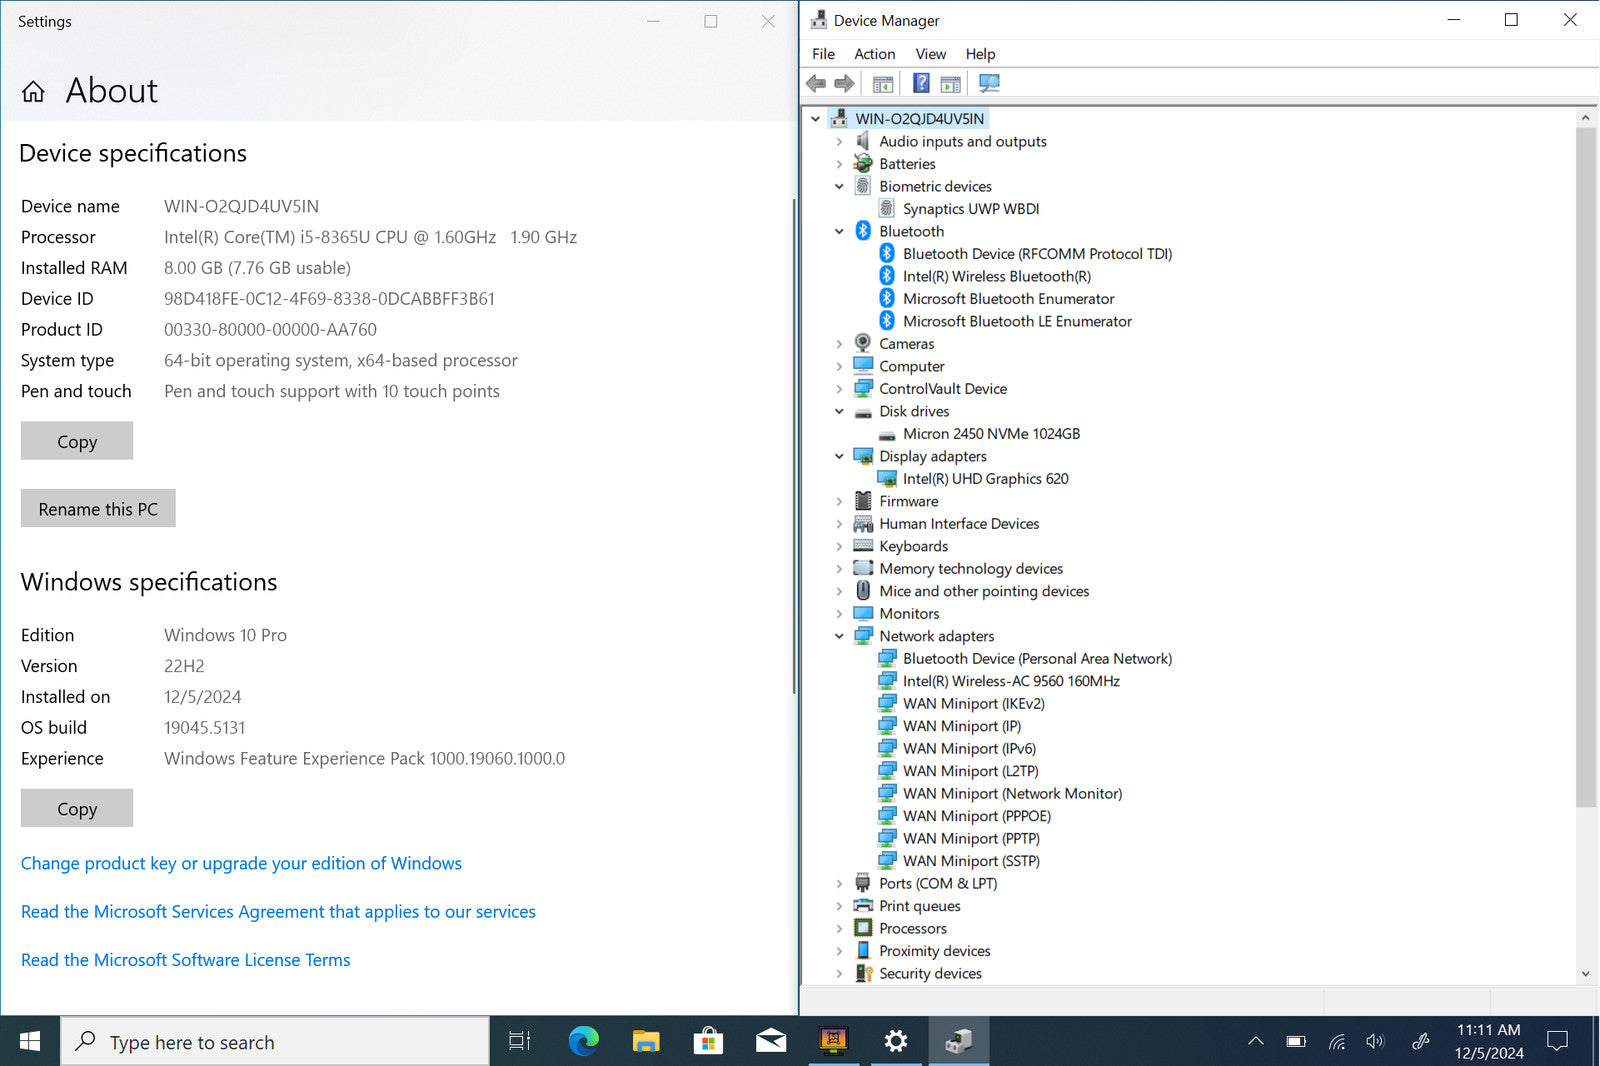Expand the Human Interface Devices node
Image resolution: width=1600 pixels, height=1066 pixels.
(x=839, y=524)
